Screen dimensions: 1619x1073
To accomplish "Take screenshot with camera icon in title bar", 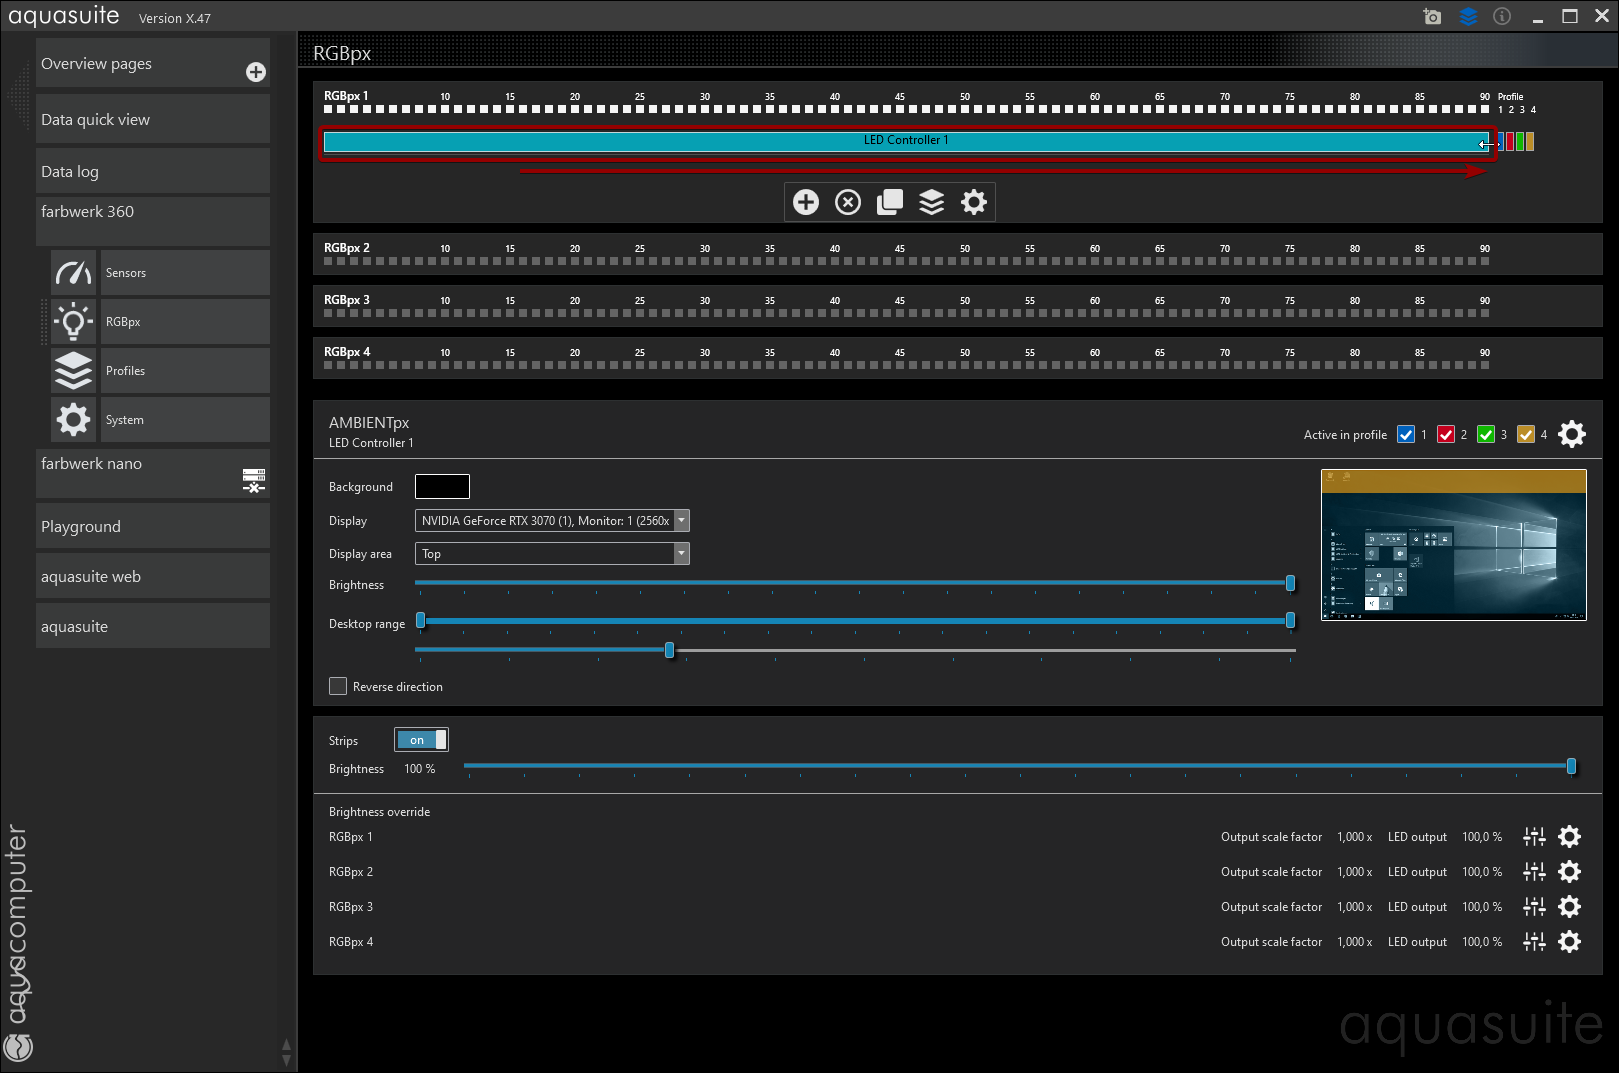I will (1432, 17).
